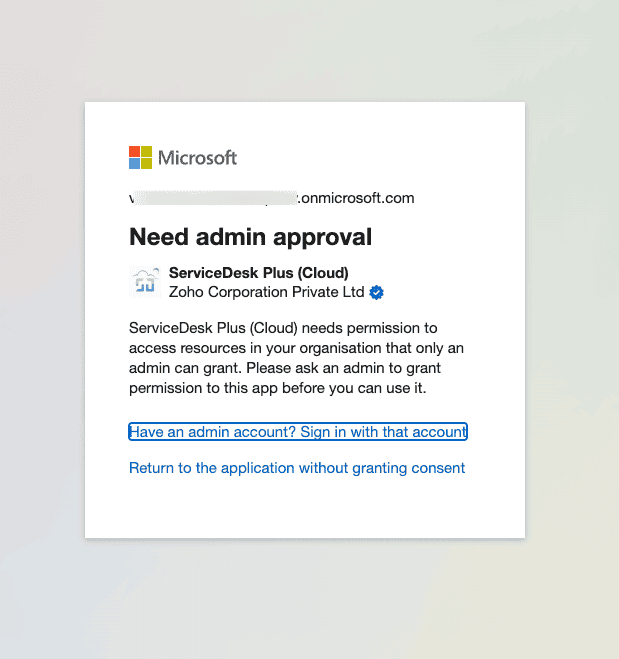The height and width of the screenshot is (659, 619).
Task: Click the Microsoft four-square logo
Action: [x=140, y=158]
